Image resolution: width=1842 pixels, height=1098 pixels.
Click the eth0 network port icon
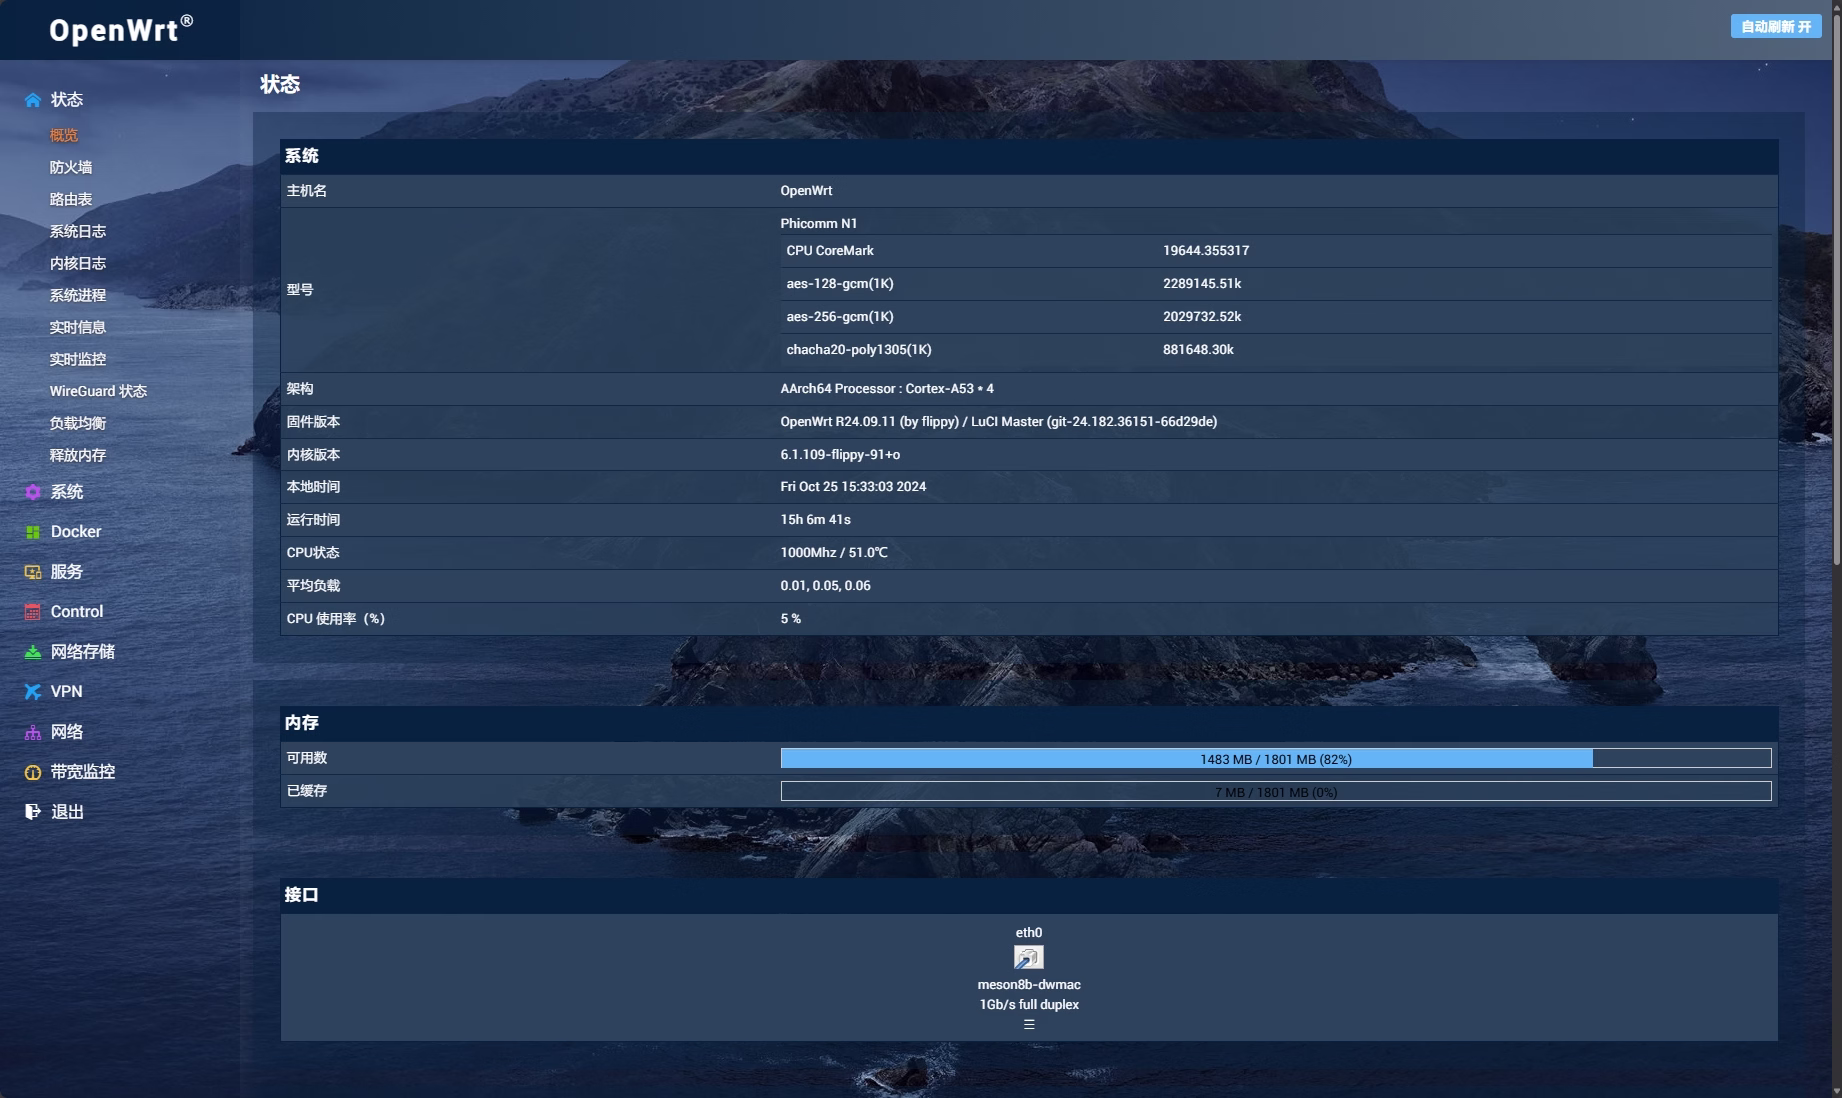tap(1028, 958)
